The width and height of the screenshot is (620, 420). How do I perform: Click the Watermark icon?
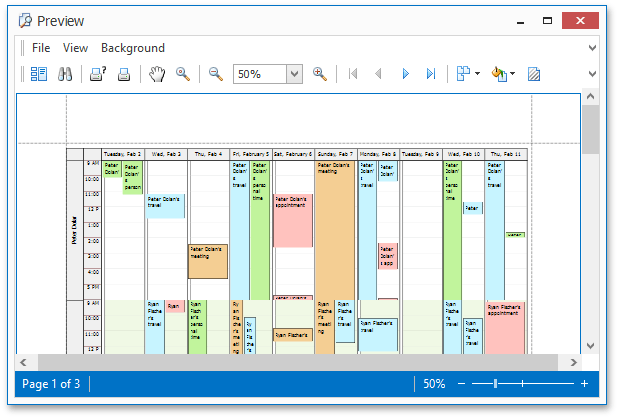[534, 74]
